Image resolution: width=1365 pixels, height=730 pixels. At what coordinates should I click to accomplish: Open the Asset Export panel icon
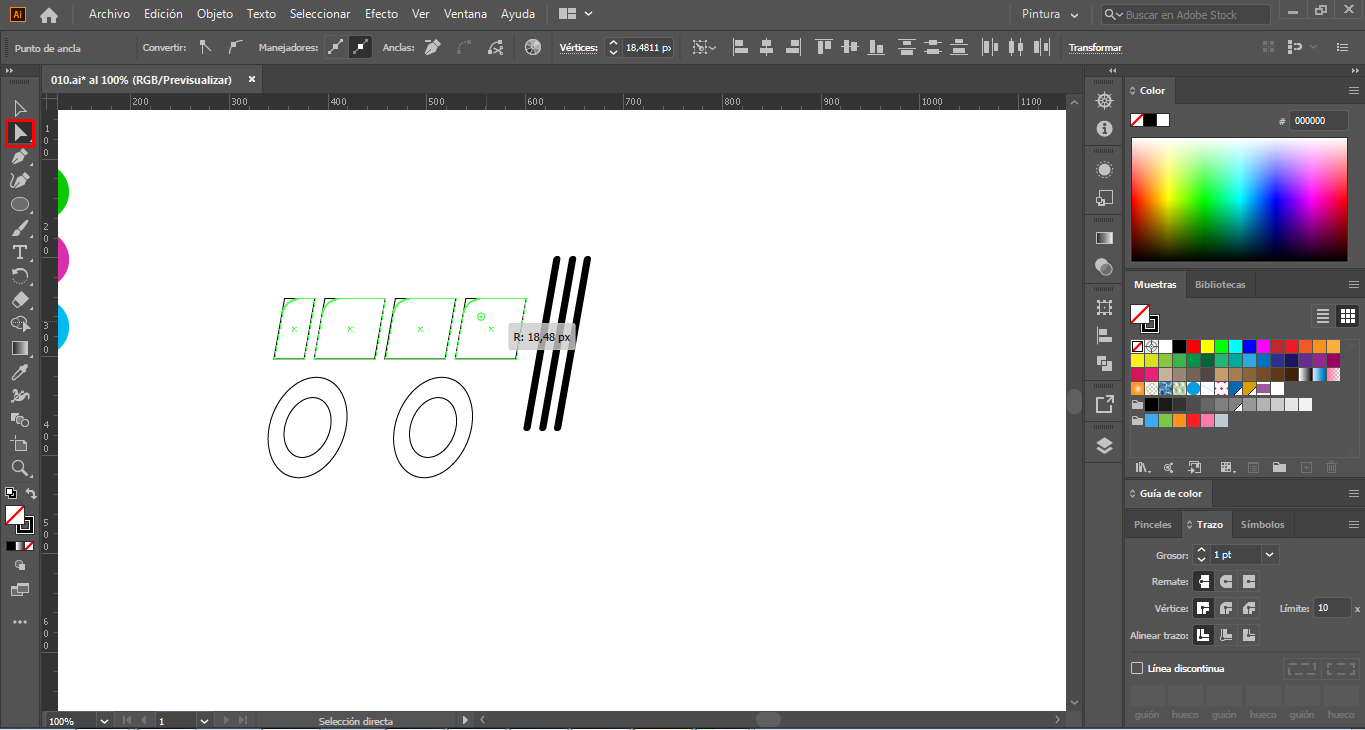click(x=1104, y=404)
